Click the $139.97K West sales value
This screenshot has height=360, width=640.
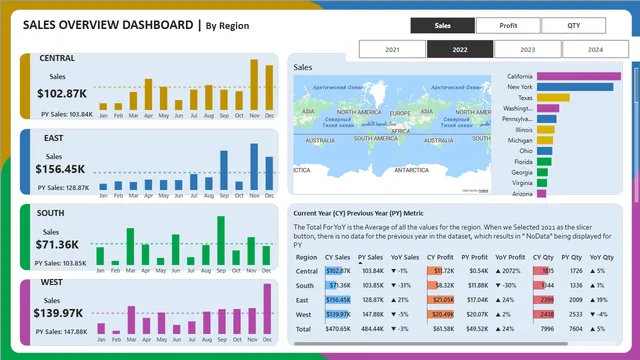[x=58, y=313]
